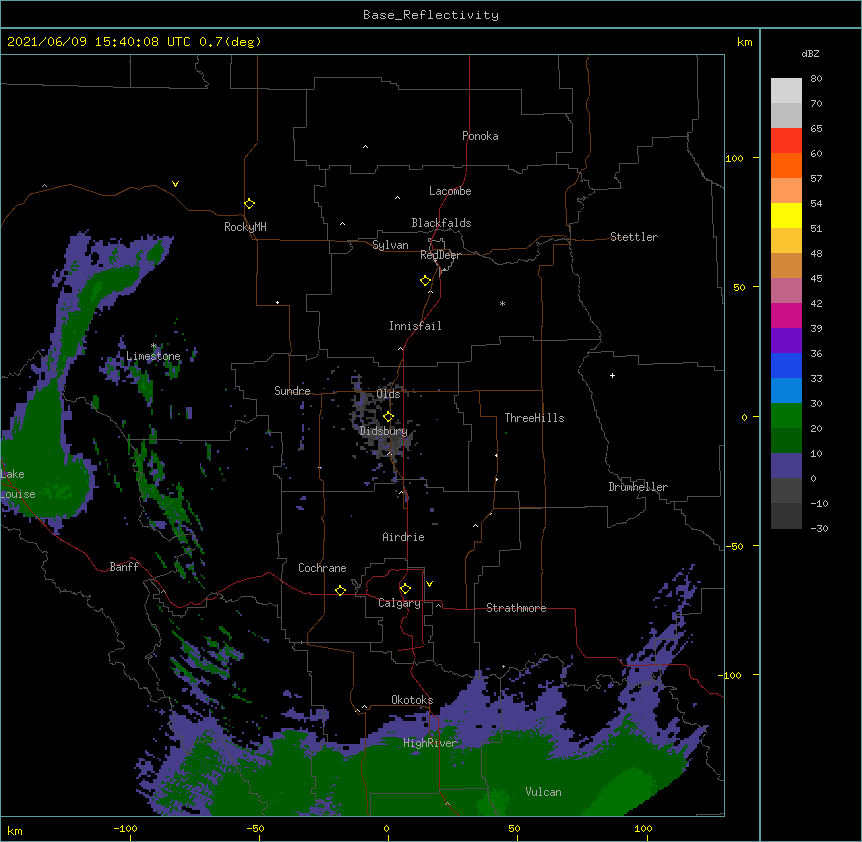
Task: Select the magenta 39-42 dBZ legend swatch
Action: coord(786,315)
